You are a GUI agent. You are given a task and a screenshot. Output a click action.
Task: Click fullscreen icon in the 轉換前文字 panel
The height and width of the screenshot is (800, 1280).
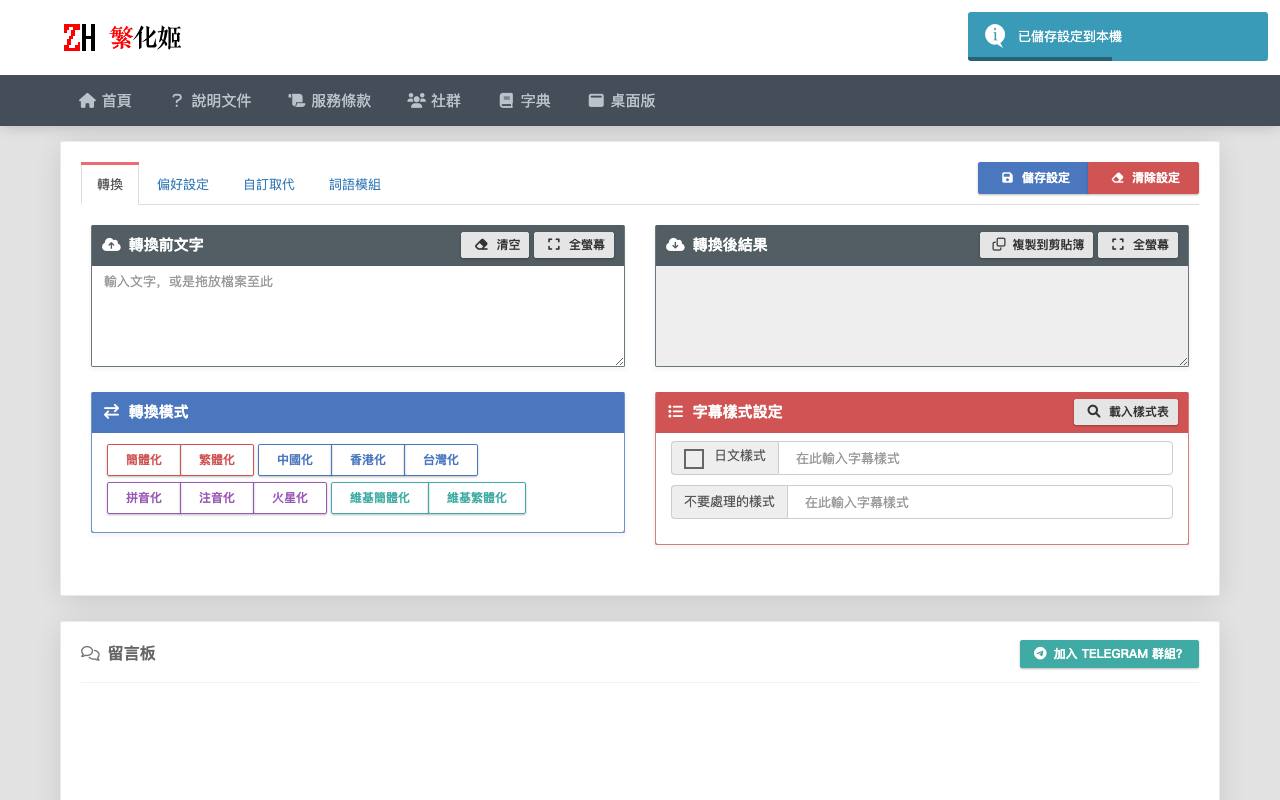click(x=554, y=245)
